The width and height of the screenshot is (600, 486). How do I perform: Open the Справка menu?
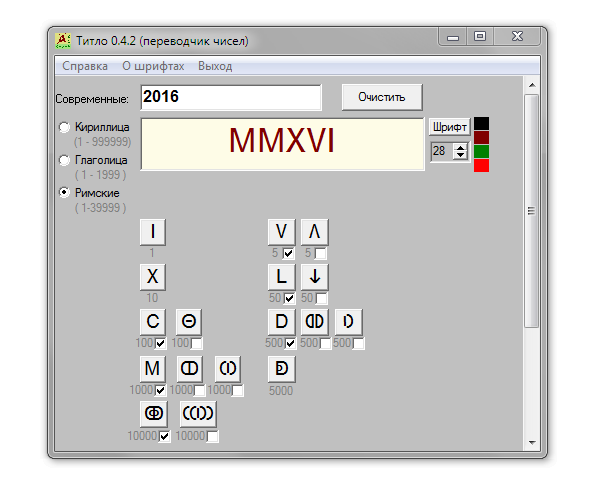point(85,66)
